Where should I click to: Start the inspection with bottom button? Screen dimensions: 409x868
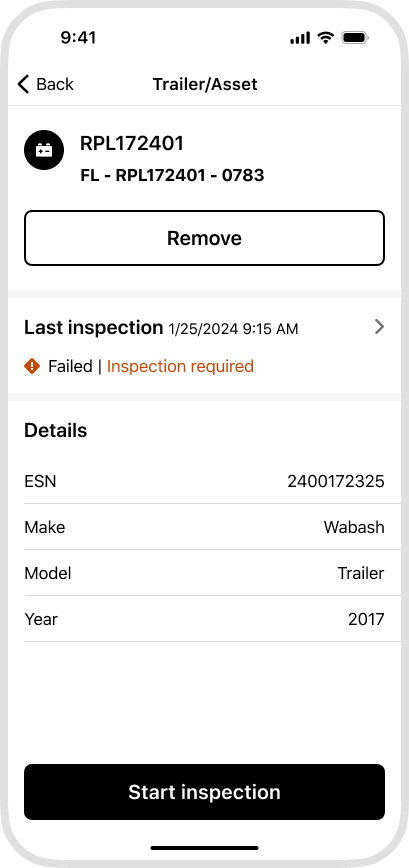204,792
